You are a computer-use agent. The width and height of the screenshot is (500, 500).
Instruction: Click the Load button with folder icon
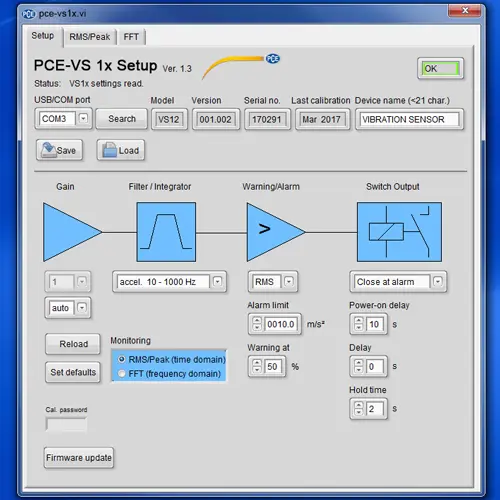coord(121,150)
